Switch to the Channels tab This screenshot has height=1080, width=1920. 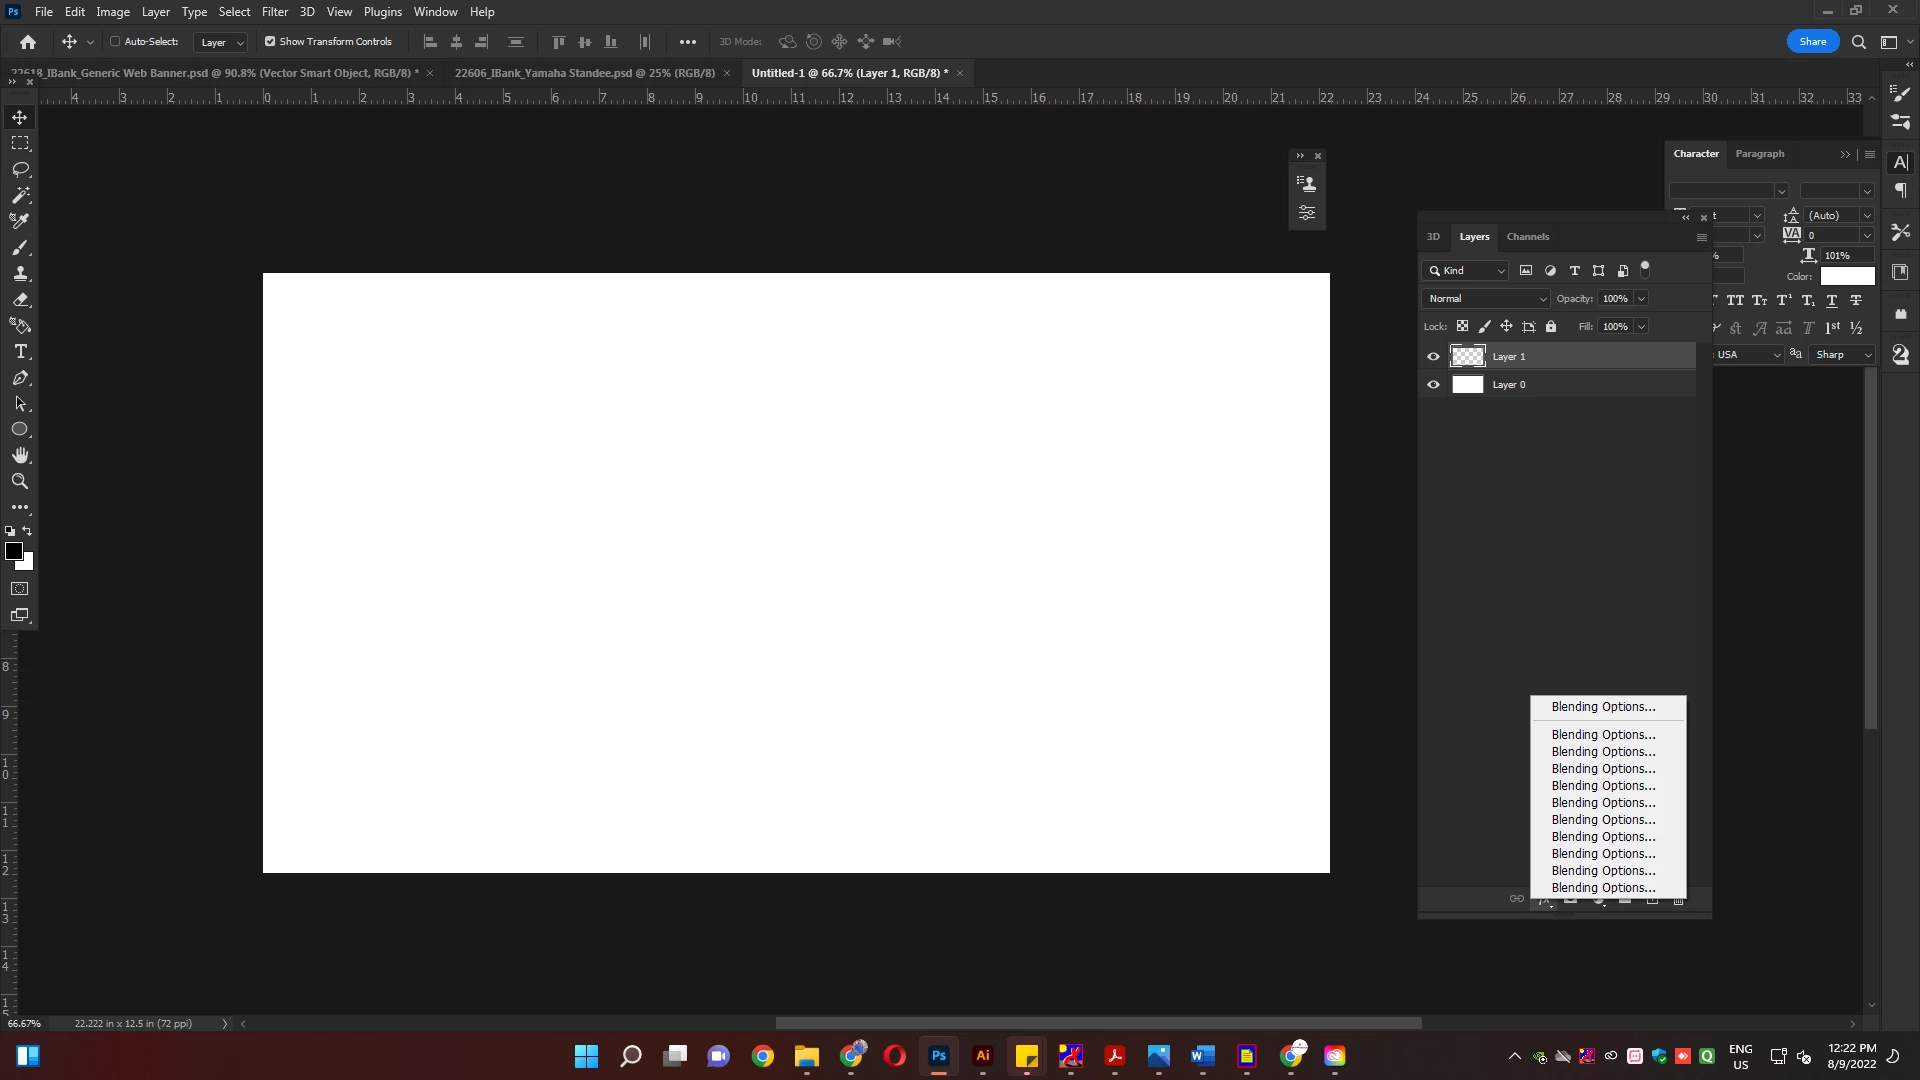(x=1527, y=237)
